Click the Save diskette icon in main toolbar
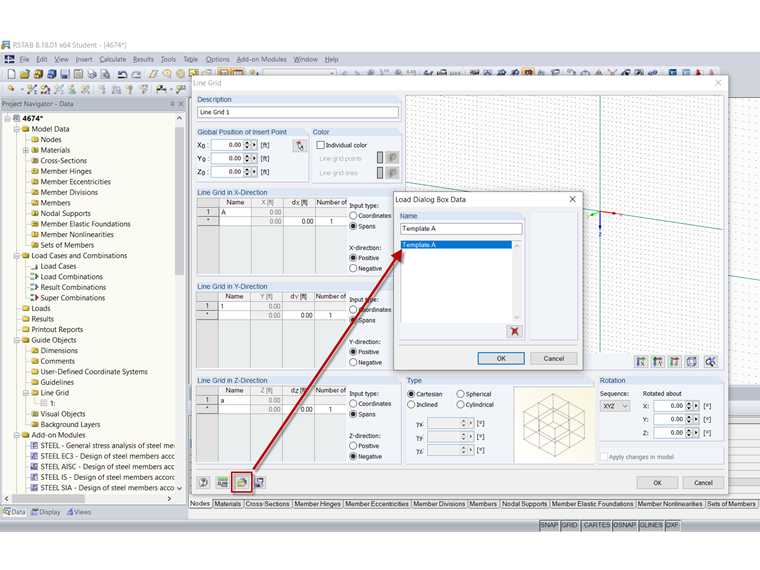Screen dimensions: 760x570 65,74
